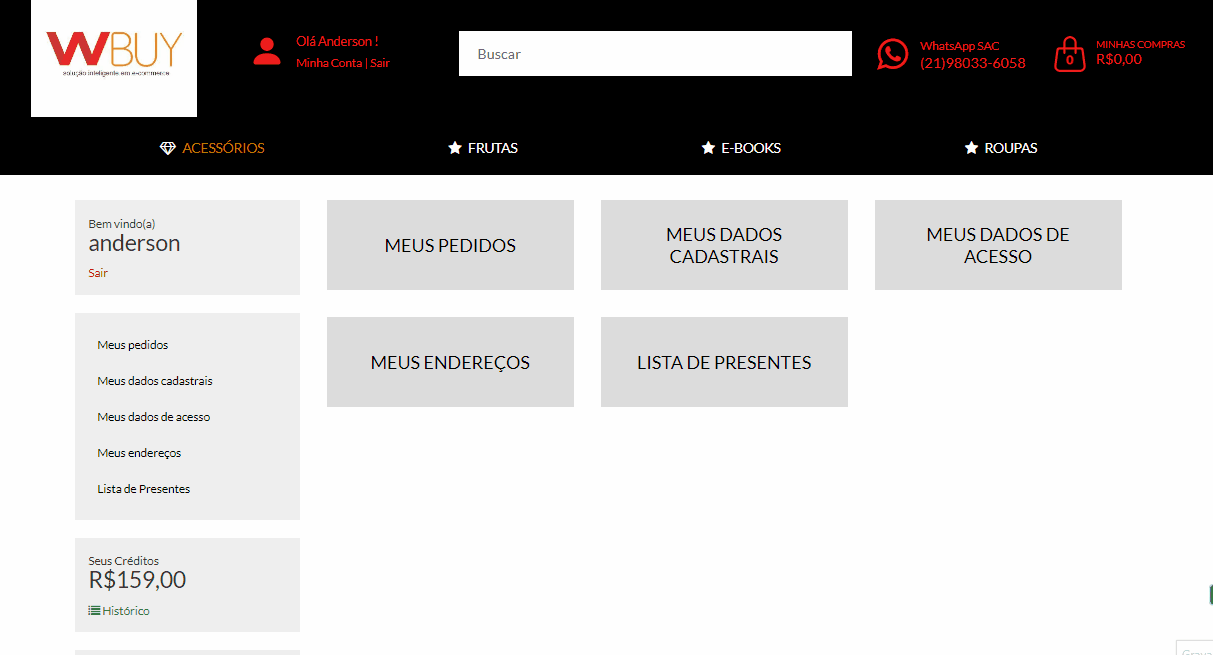Click the star icon beside Roupas
Image resolution: width=1213 pixels, height=655 pixels.
[971, 148]
